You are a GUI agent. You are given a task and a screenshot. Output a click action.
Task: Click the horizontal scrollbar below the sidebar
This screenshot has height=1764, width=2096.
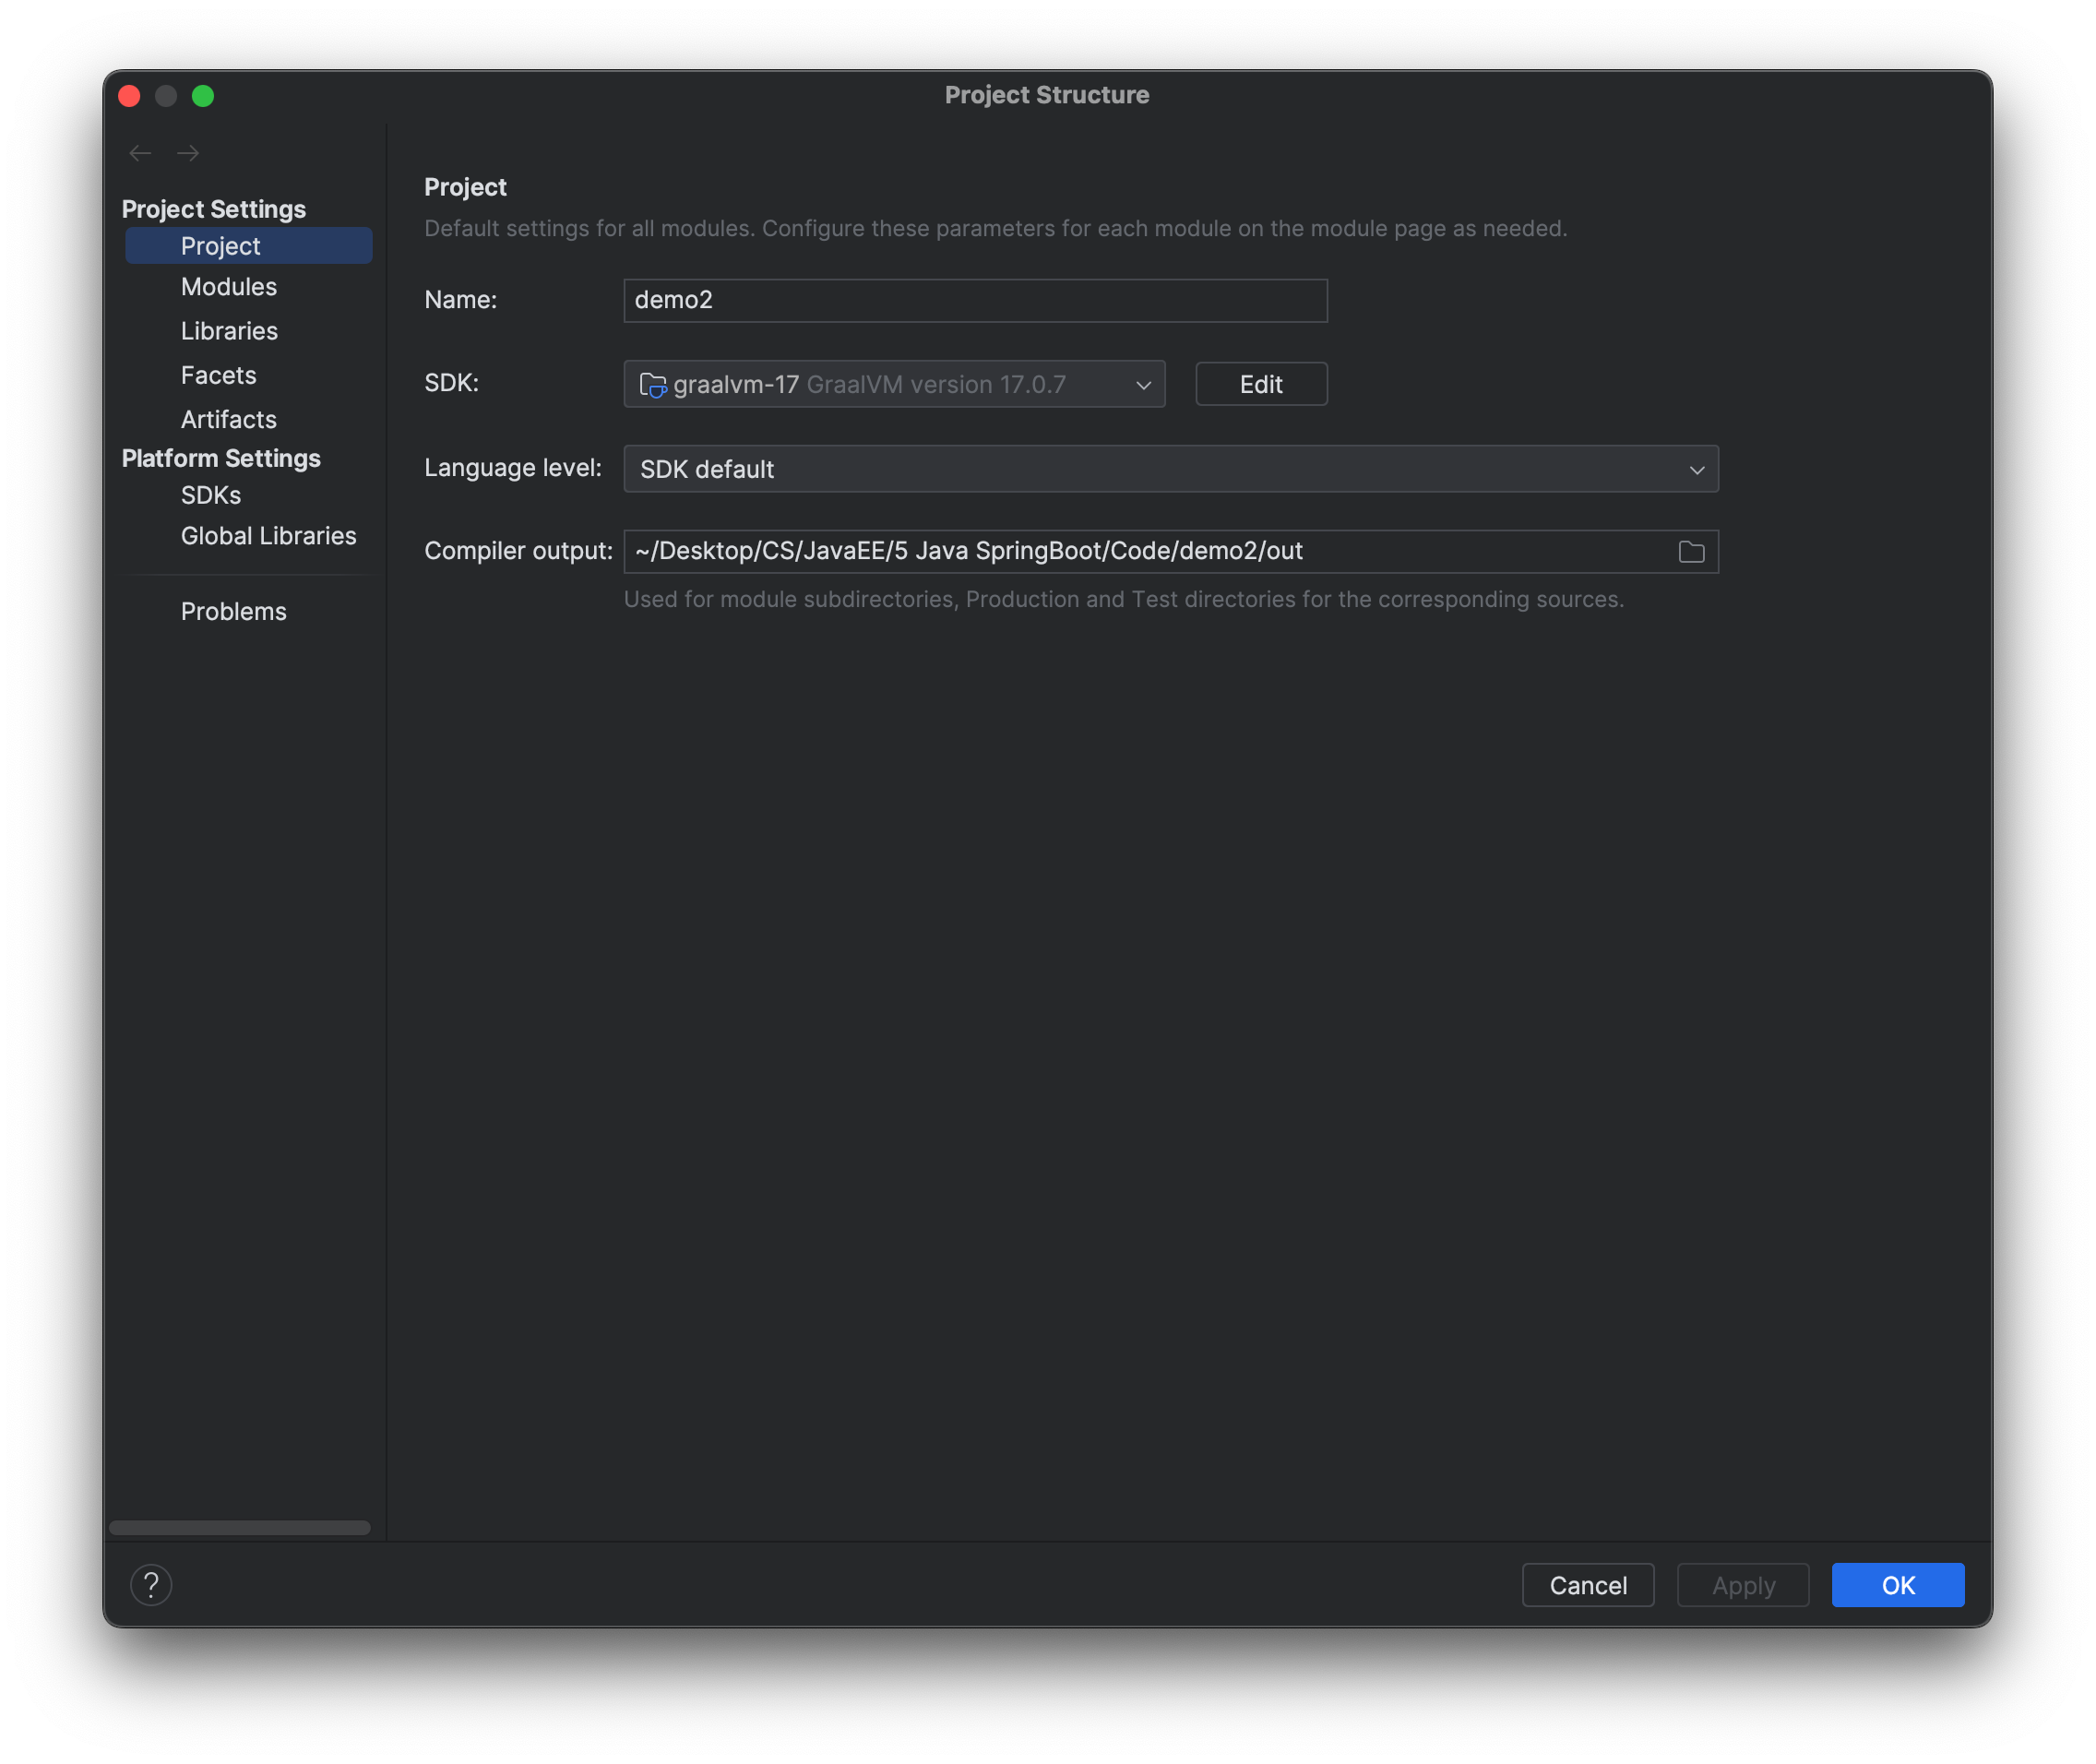[x=240, y=1527]
